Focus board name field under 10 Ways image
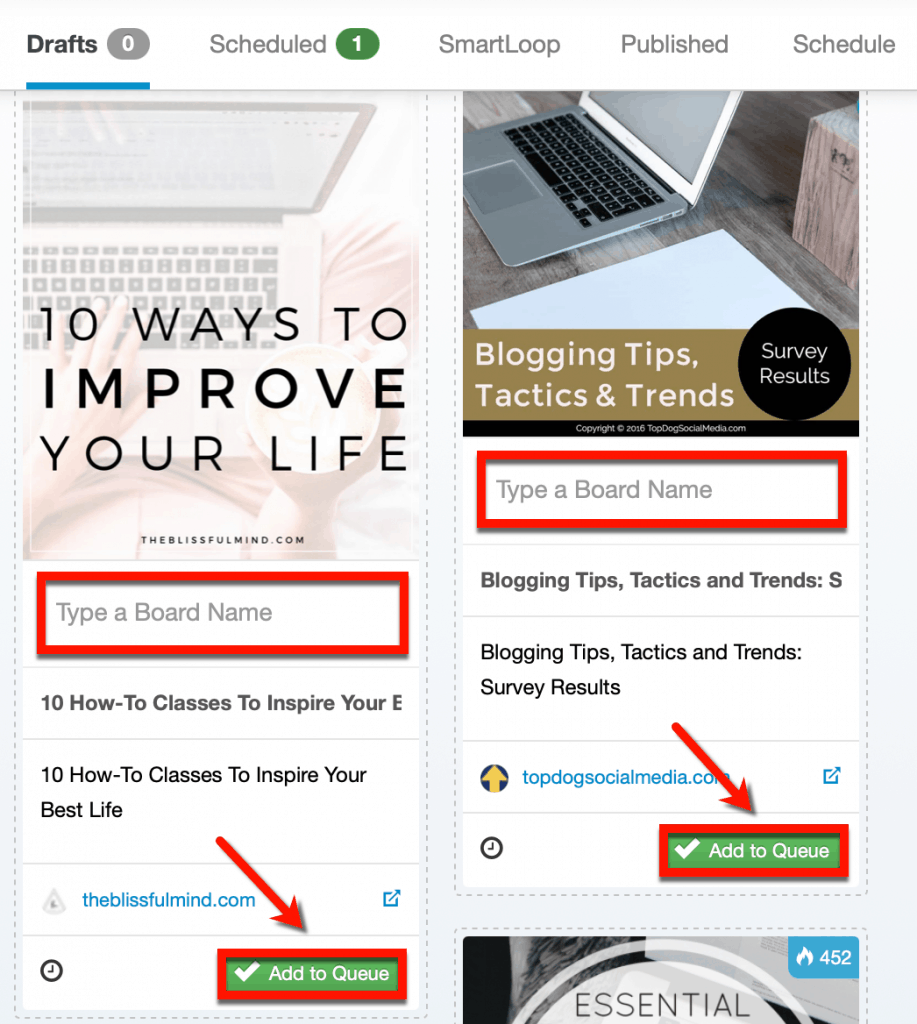917x1024 pixels. point(222,613)
